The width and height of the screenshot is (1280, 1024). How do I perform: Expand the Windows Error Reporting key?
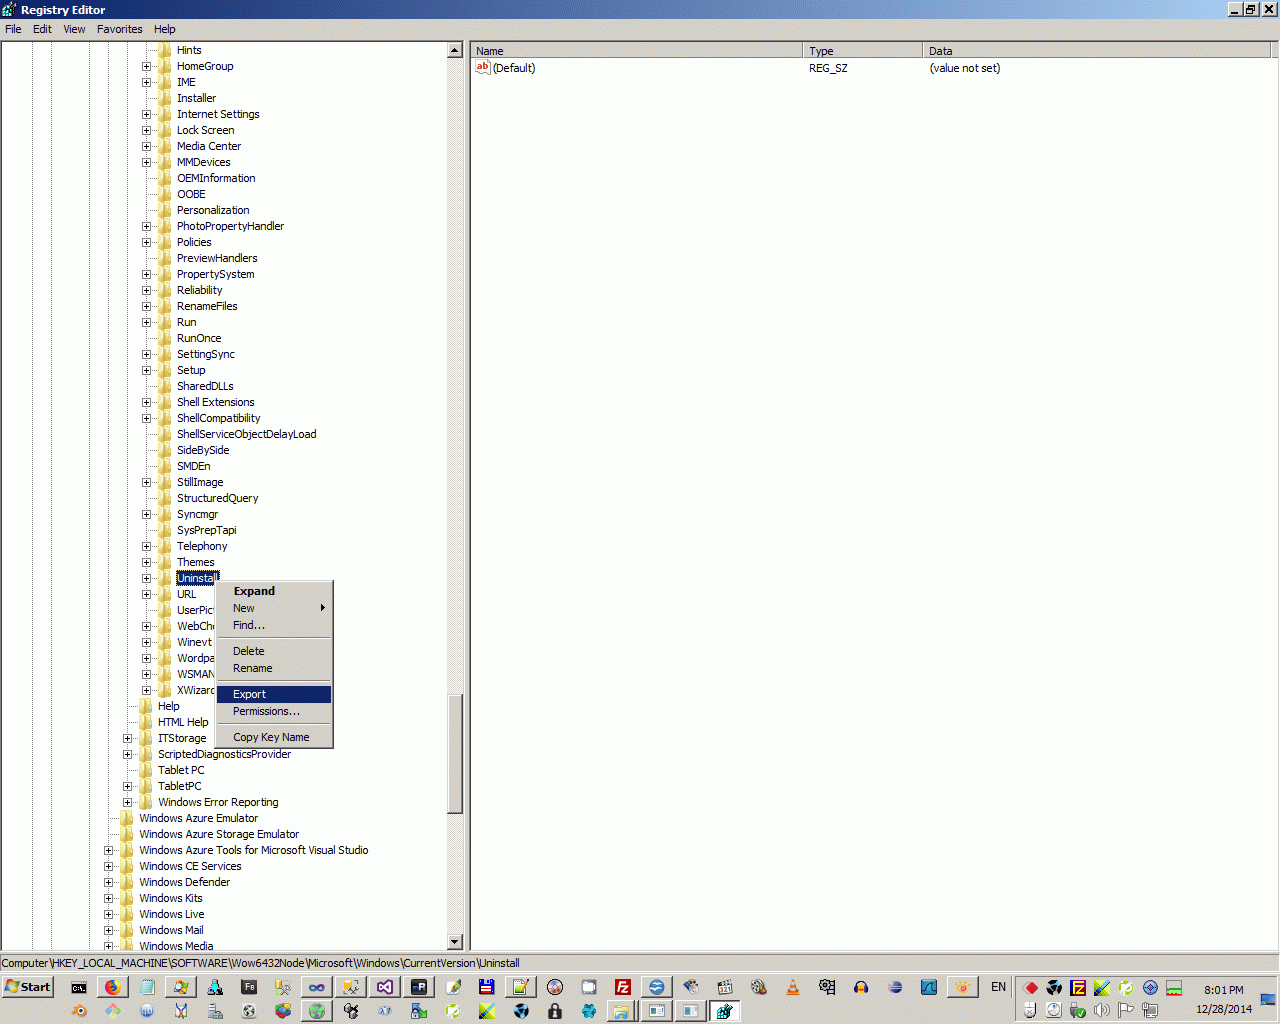pos(127,803)
